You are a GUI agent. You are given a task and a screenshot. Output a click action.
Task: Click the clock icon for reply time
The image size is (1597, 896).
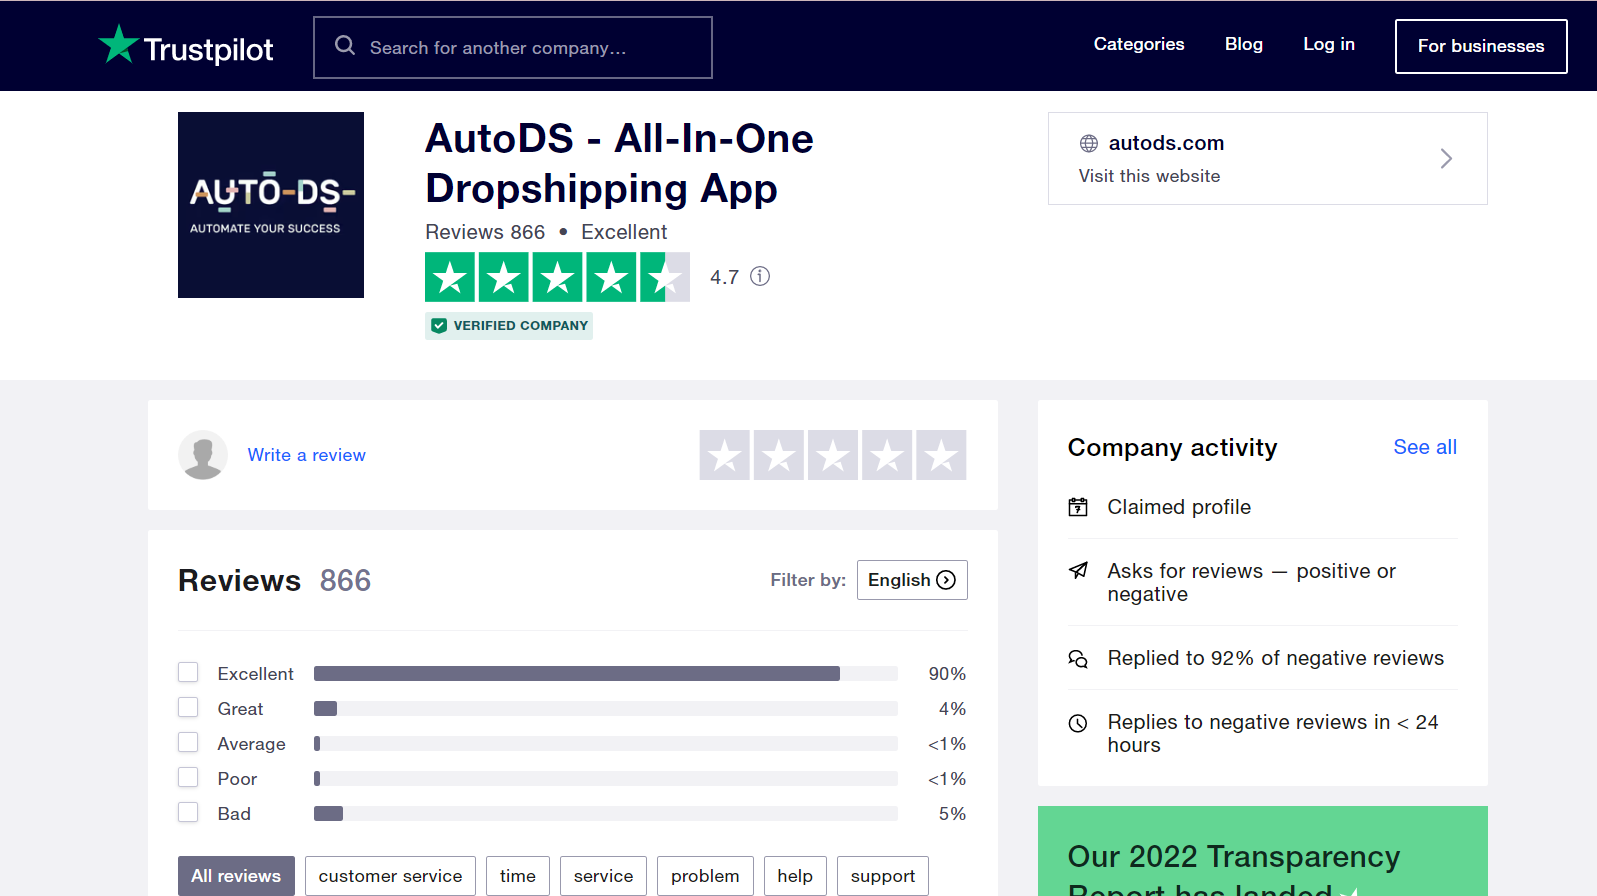coord(1078,723)
